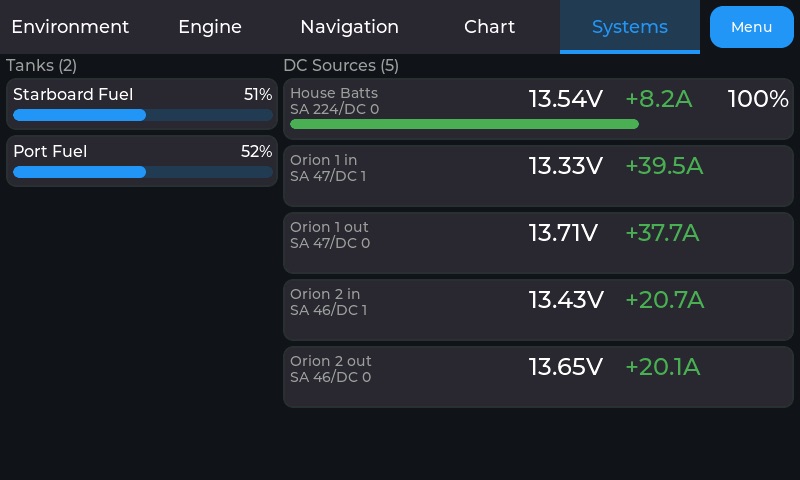Select the Orion 1 out source
Image resolution: width=800 pixels, height=480 pixels.
pos(538,243)
